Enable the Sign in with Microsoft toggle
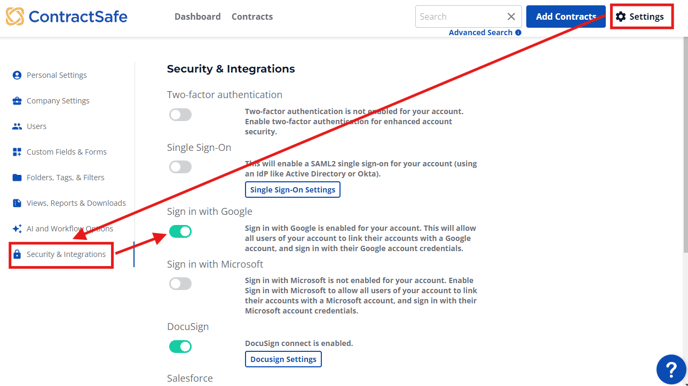688x386 pixels. [180, 283]
